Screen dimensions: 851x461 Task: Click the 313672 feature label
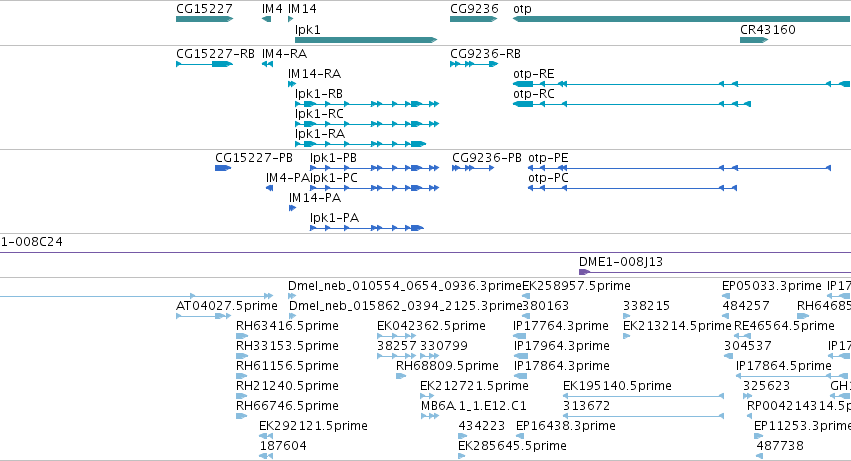click(587, 406)
